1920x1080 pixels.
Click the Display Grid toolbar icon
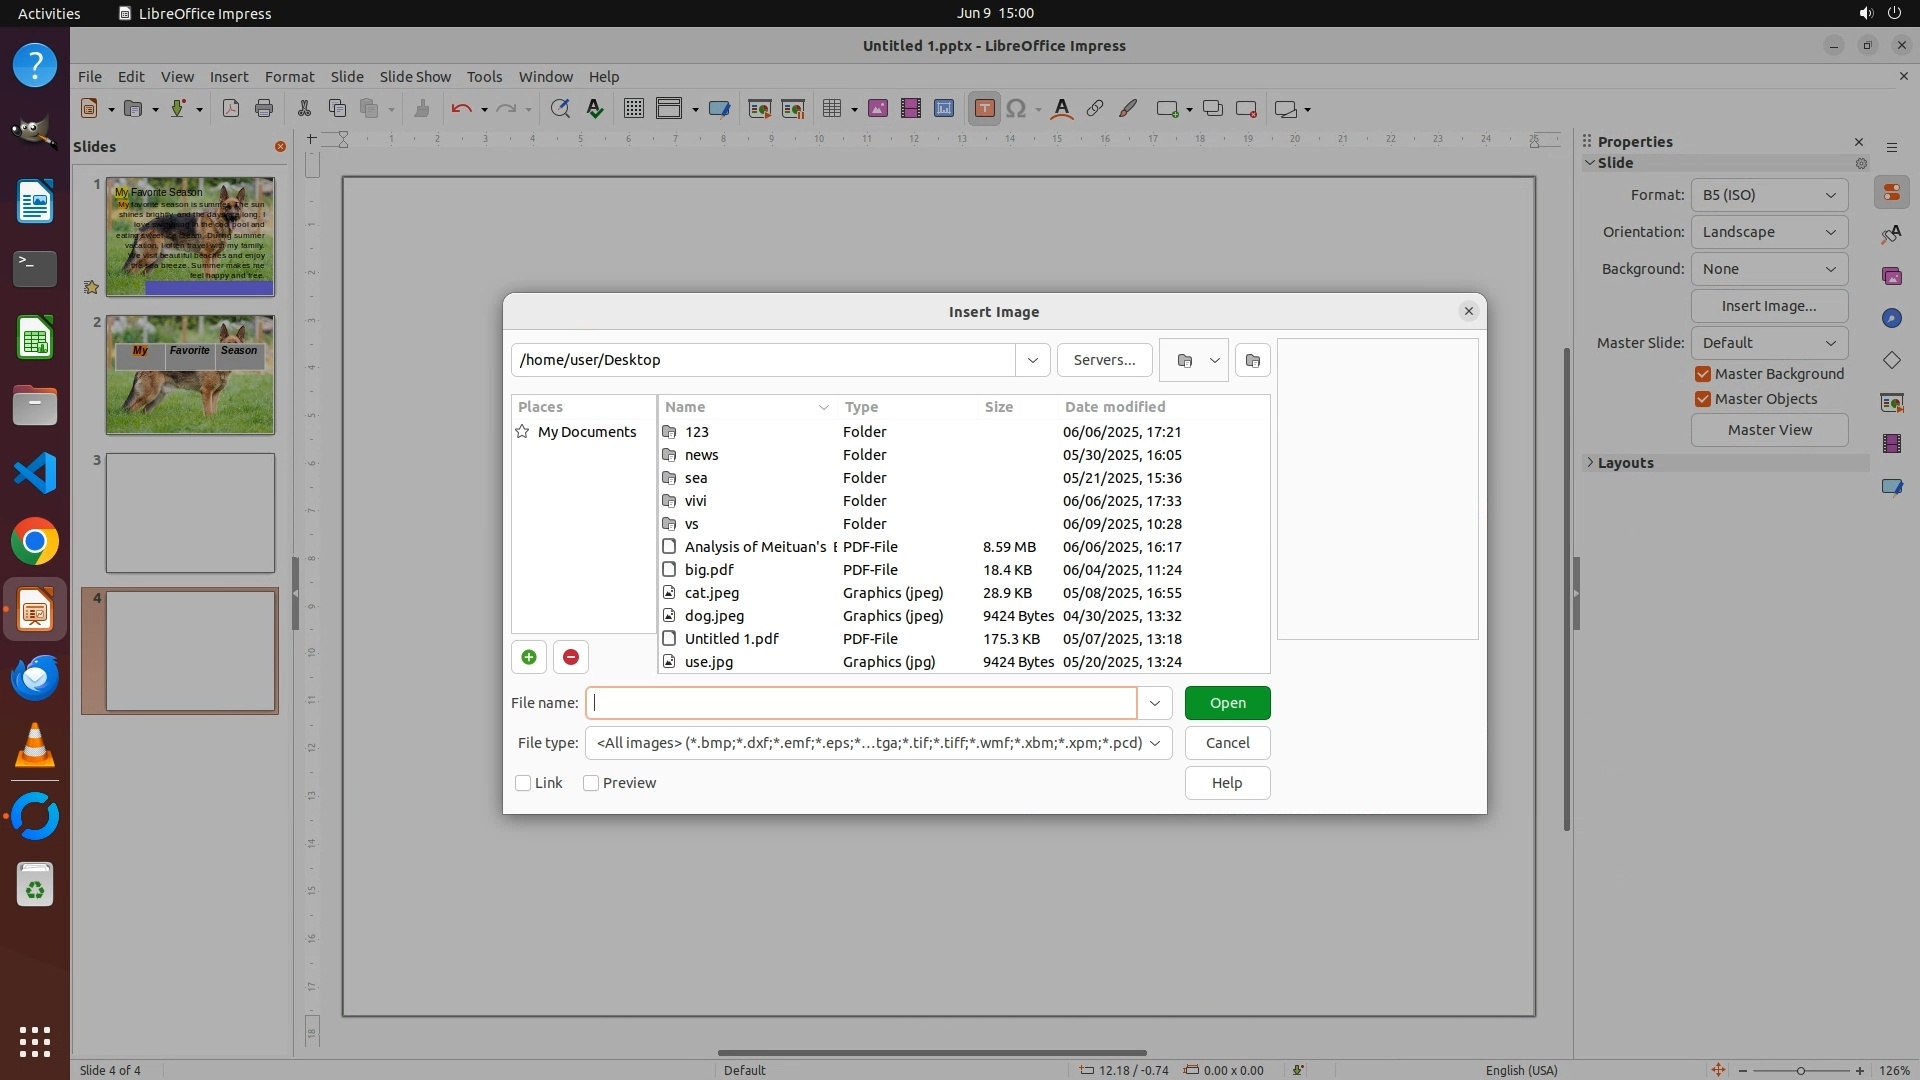click(633, 109)
